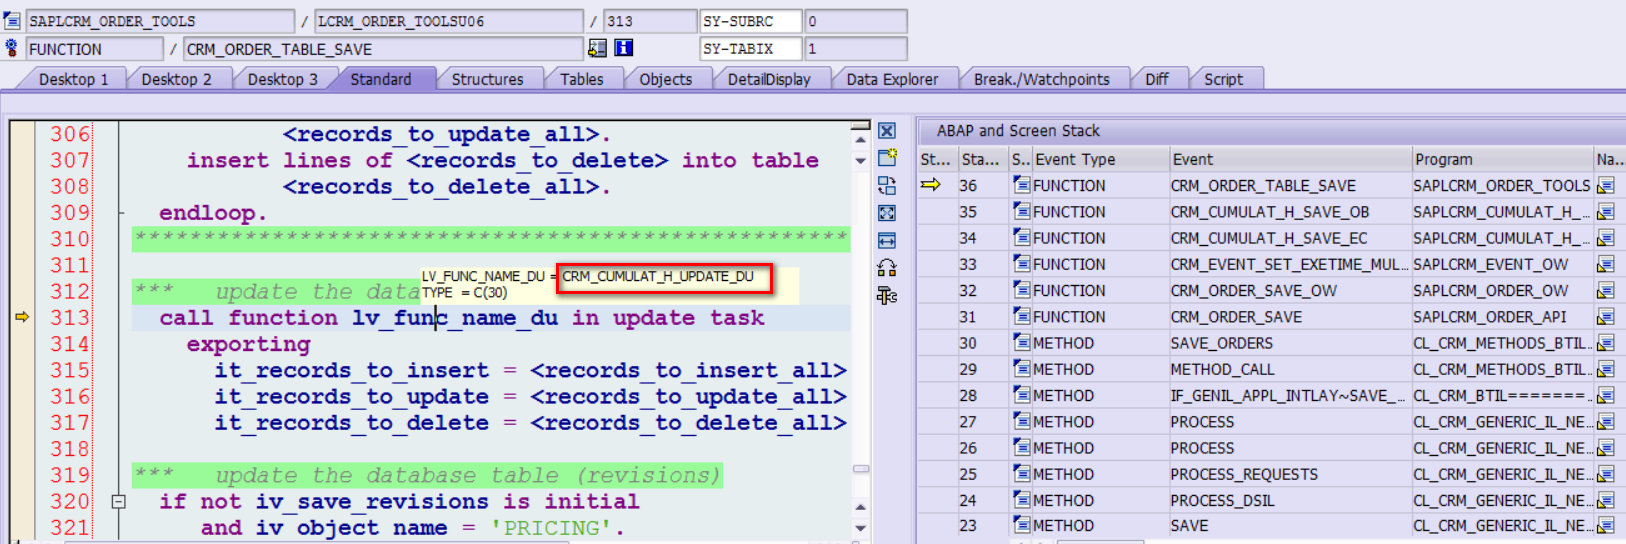Image resolution: width=1626 pixels, height=544 pixels.
Task: Click the display source icon next to CRM_ORDER_TABLE_SAVE field
Action: tap(597, 48)
